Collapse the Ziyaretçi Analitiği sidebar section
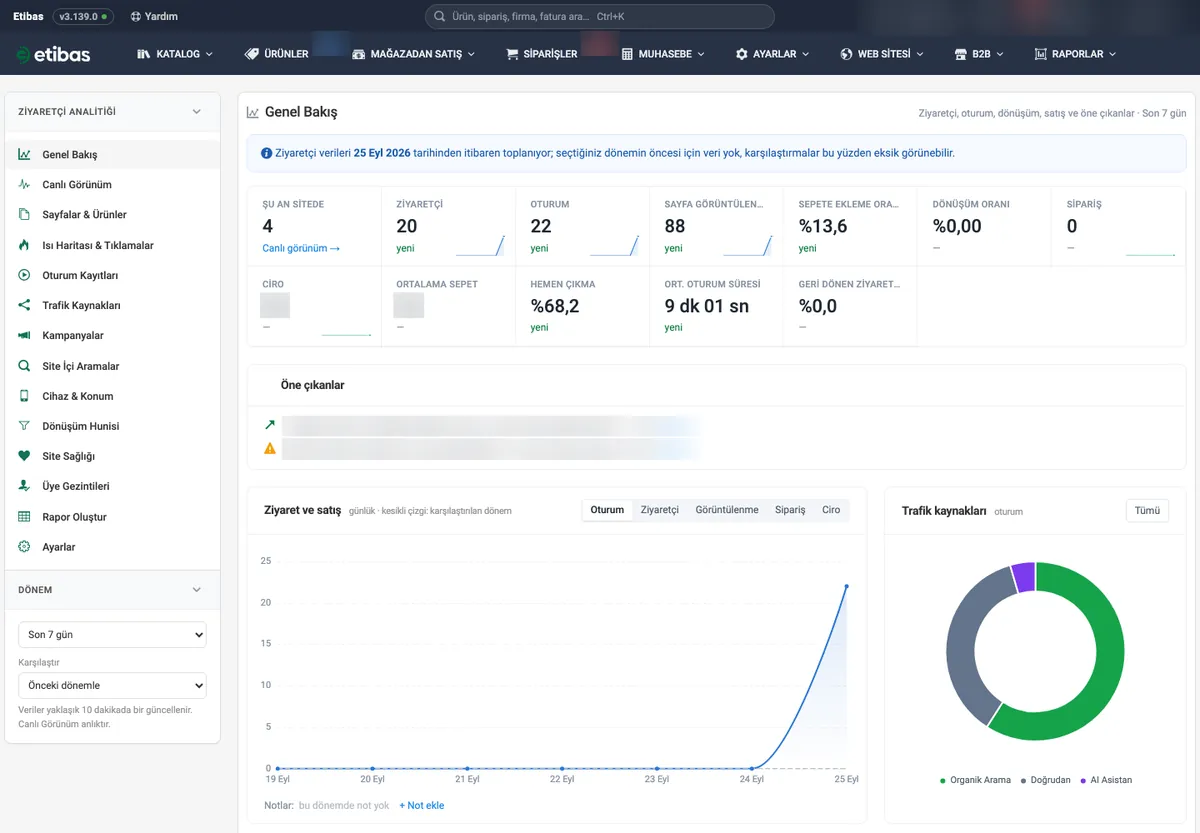 [196, 112]
